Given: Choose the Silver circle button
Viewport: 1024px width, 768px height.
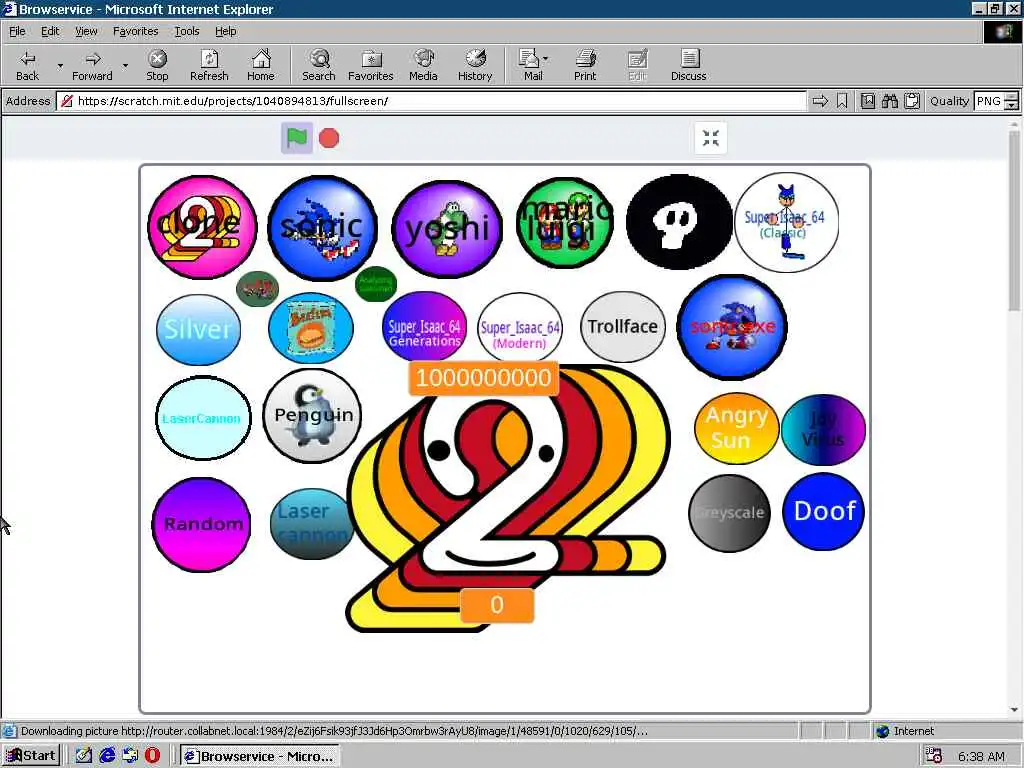Looking at the screenshot, I should [x=199, y=329].
